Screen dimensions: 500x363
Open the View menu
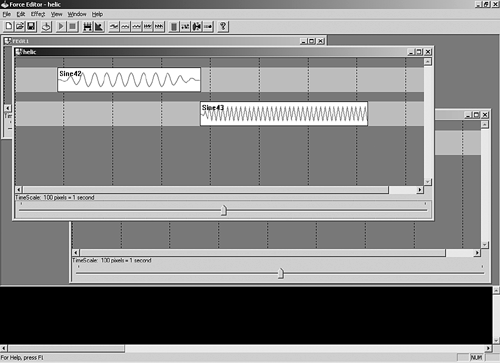[56, 14]
